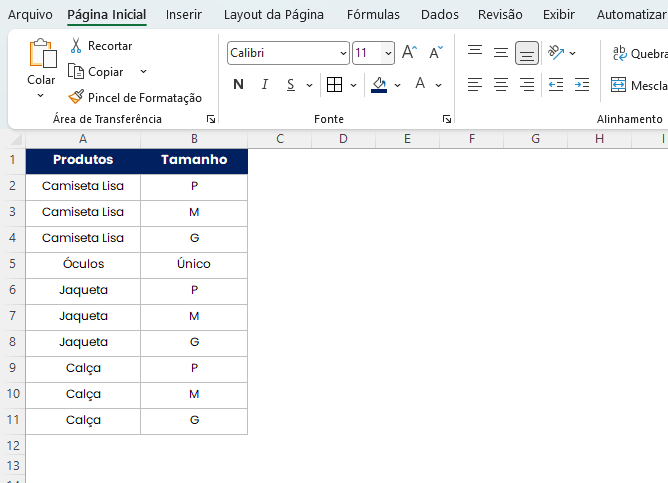Select the Camiseta Lisa cell in row 2

[83, 186]
